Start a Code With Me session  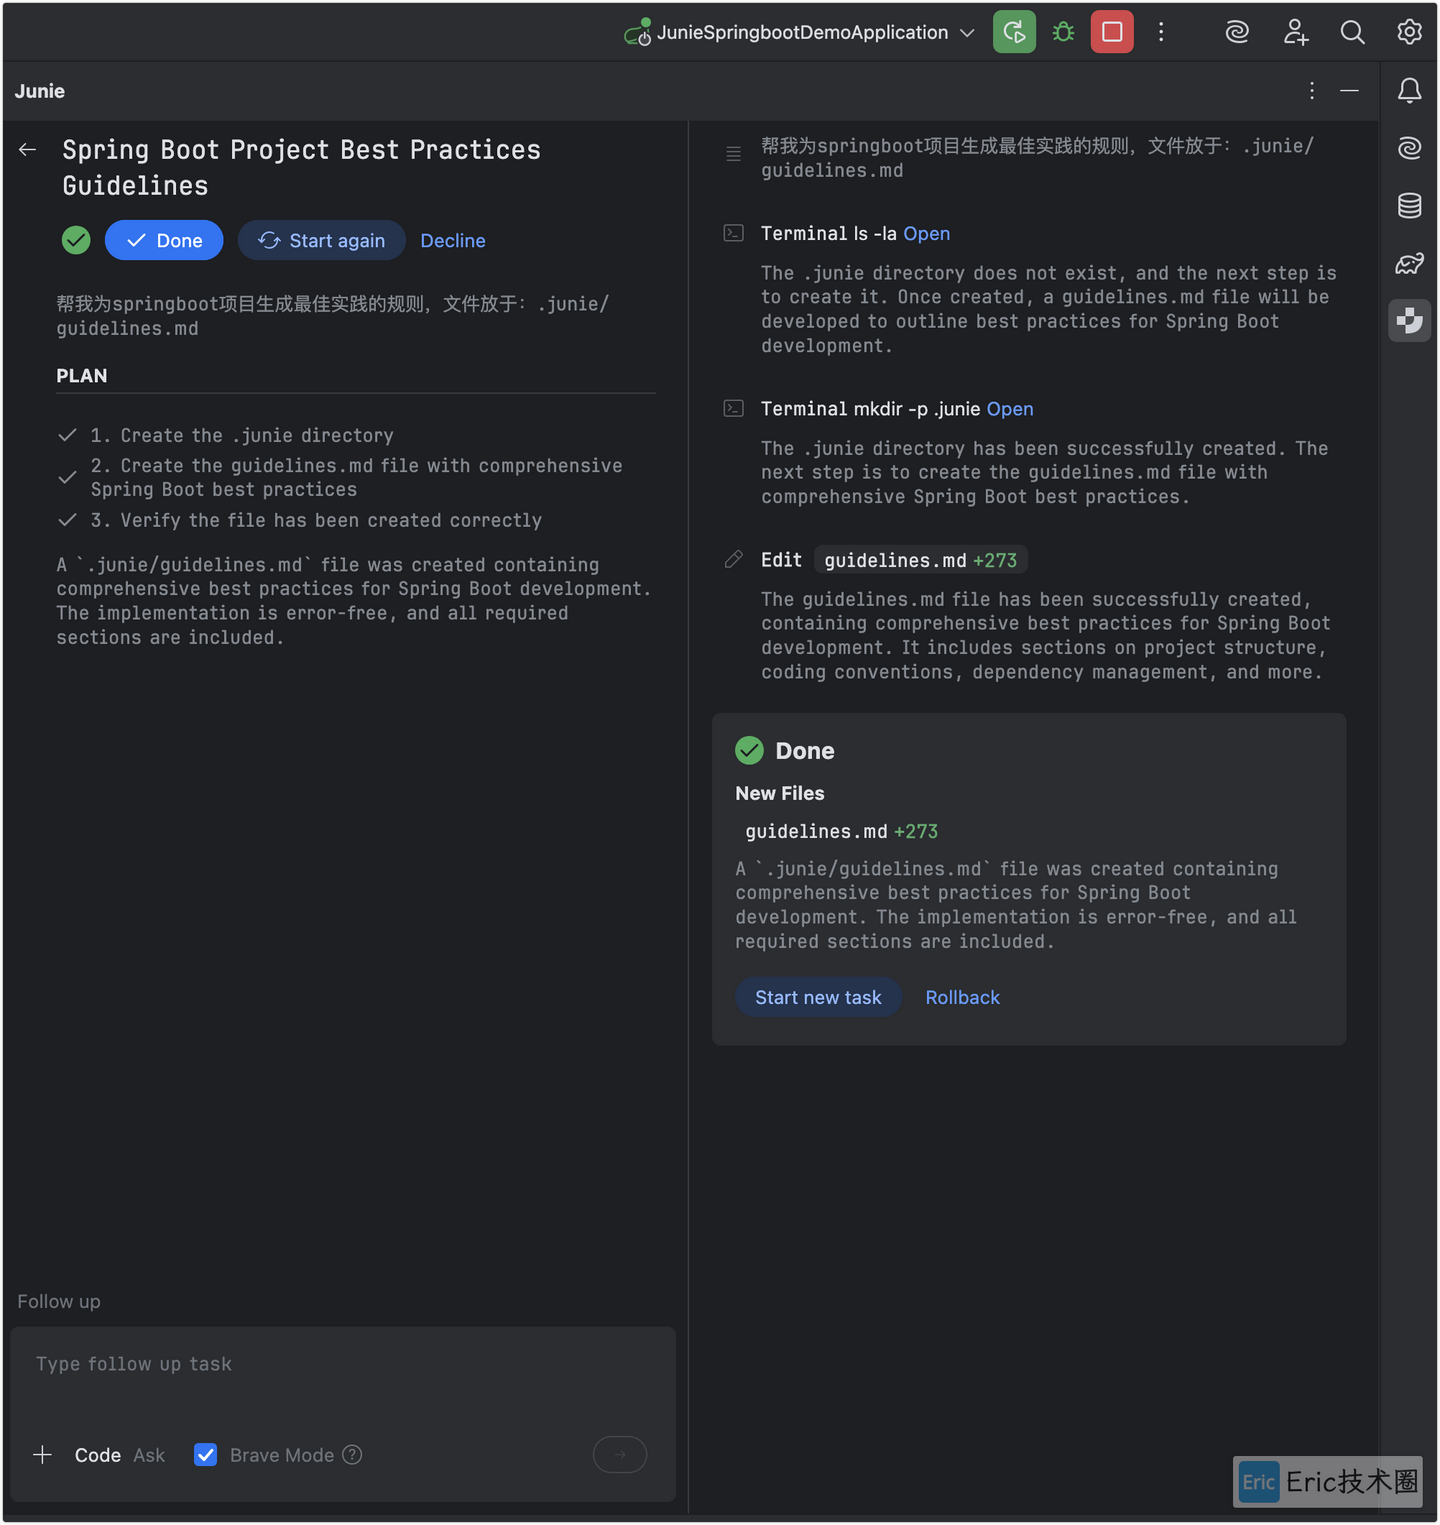click(1295, 31)
